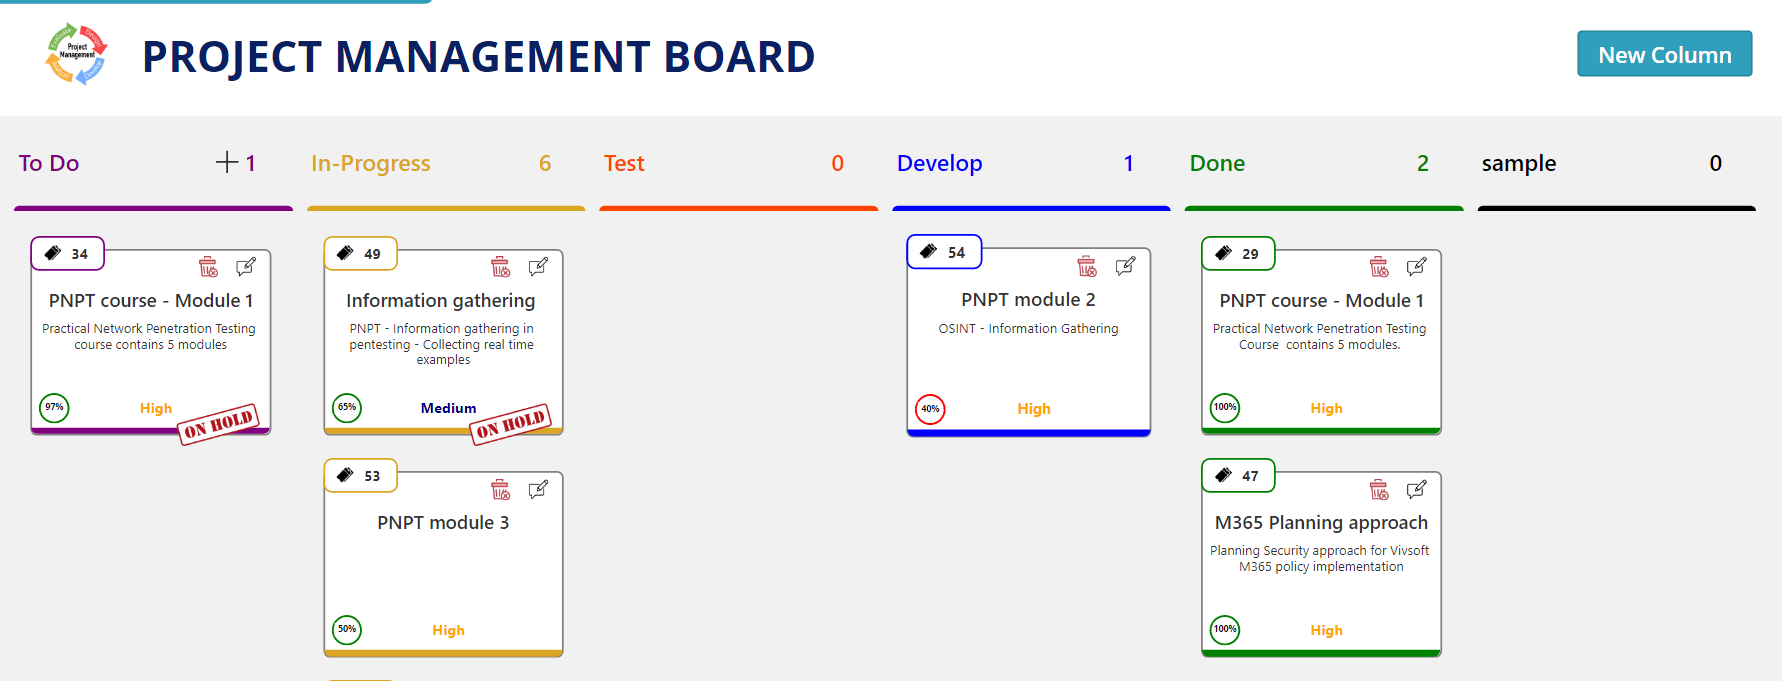Click tag badge 29 on Done's Module 1 card
This screenshot has height=681, width=1782.
pyautogui.click(x=1238, y=253)
